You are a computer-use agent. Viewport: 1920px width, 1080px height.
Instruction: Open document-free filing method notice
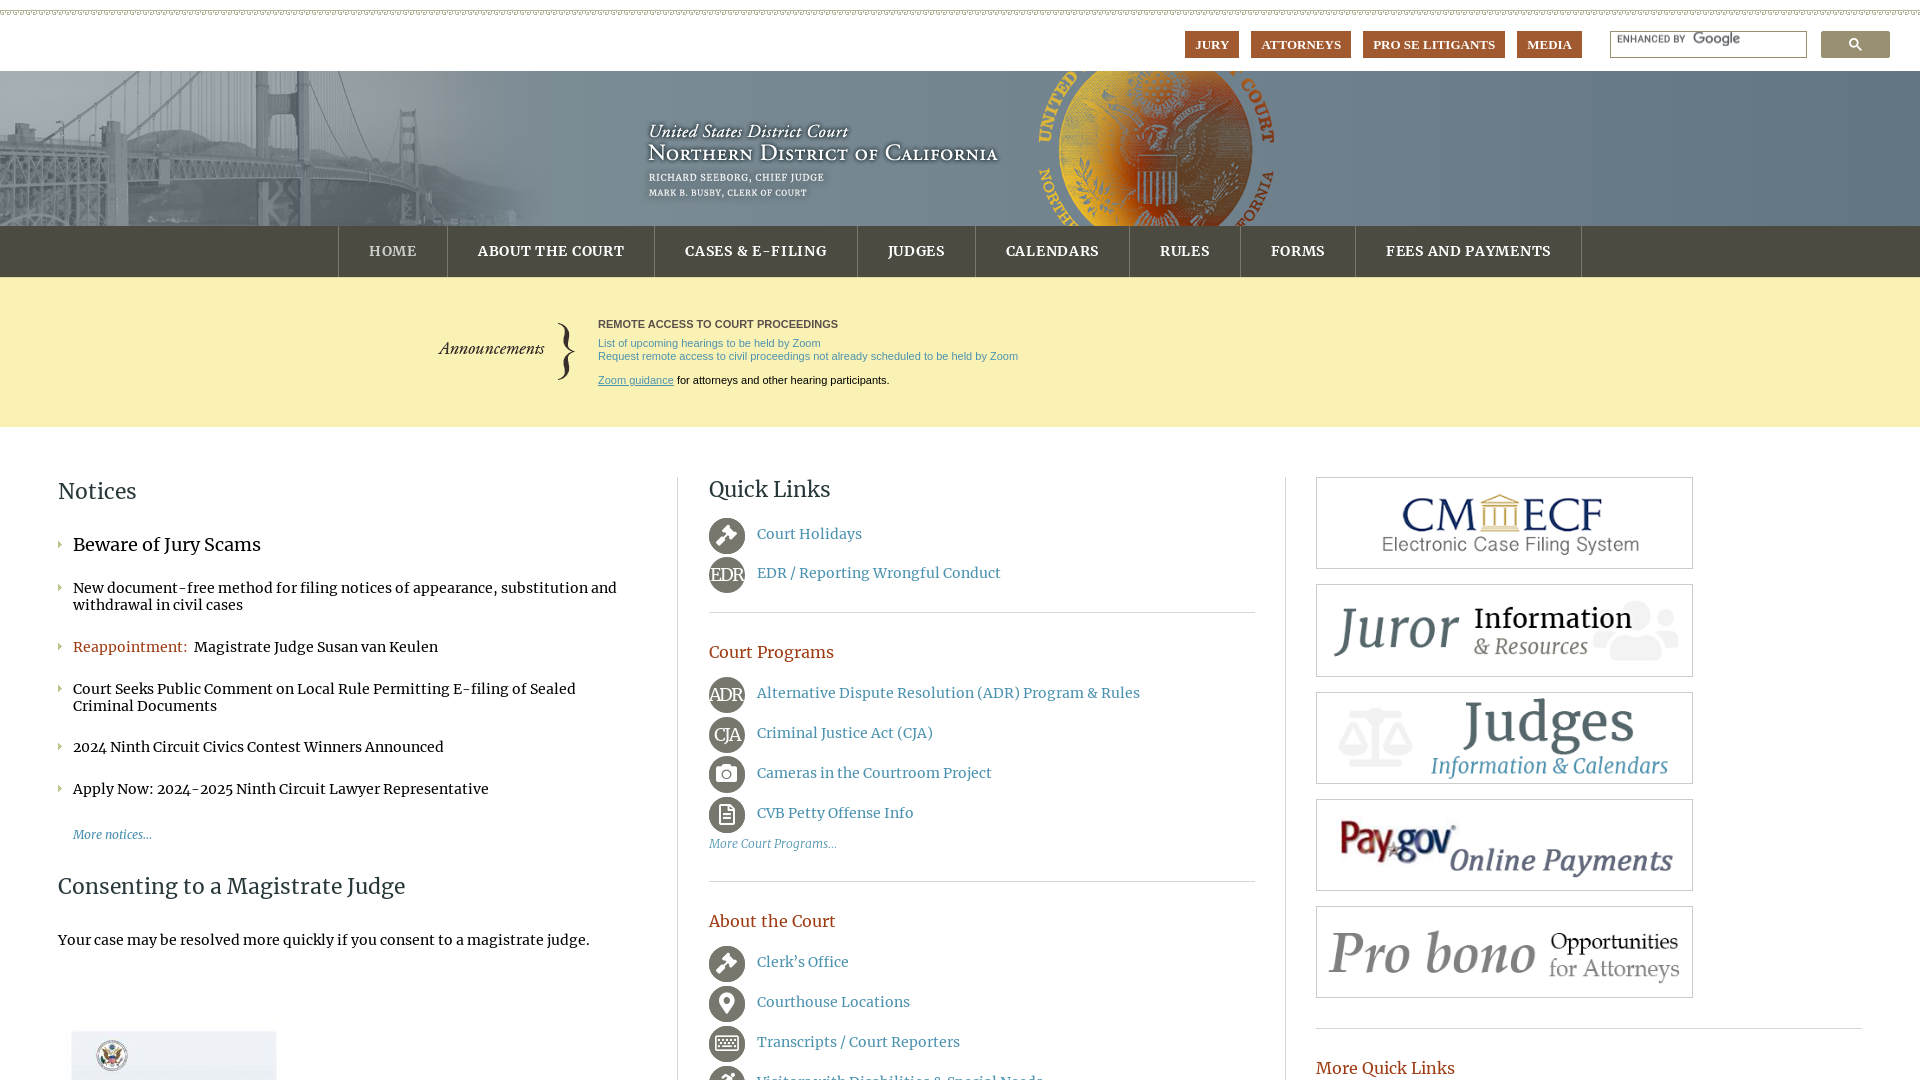[x=345, y=596]
